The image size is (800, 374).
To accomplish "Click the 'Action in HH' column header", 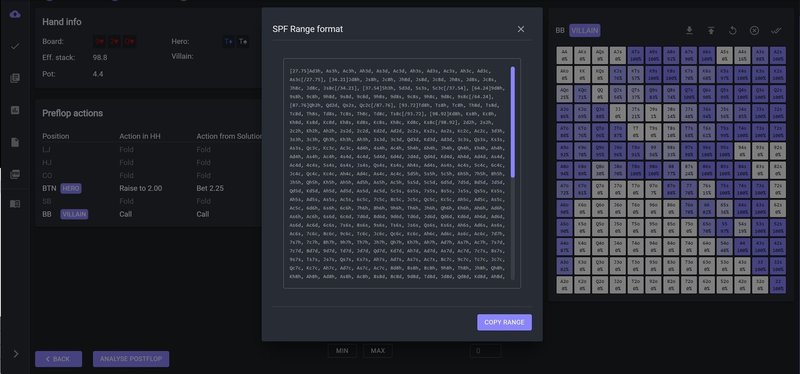I will point(139,136).
